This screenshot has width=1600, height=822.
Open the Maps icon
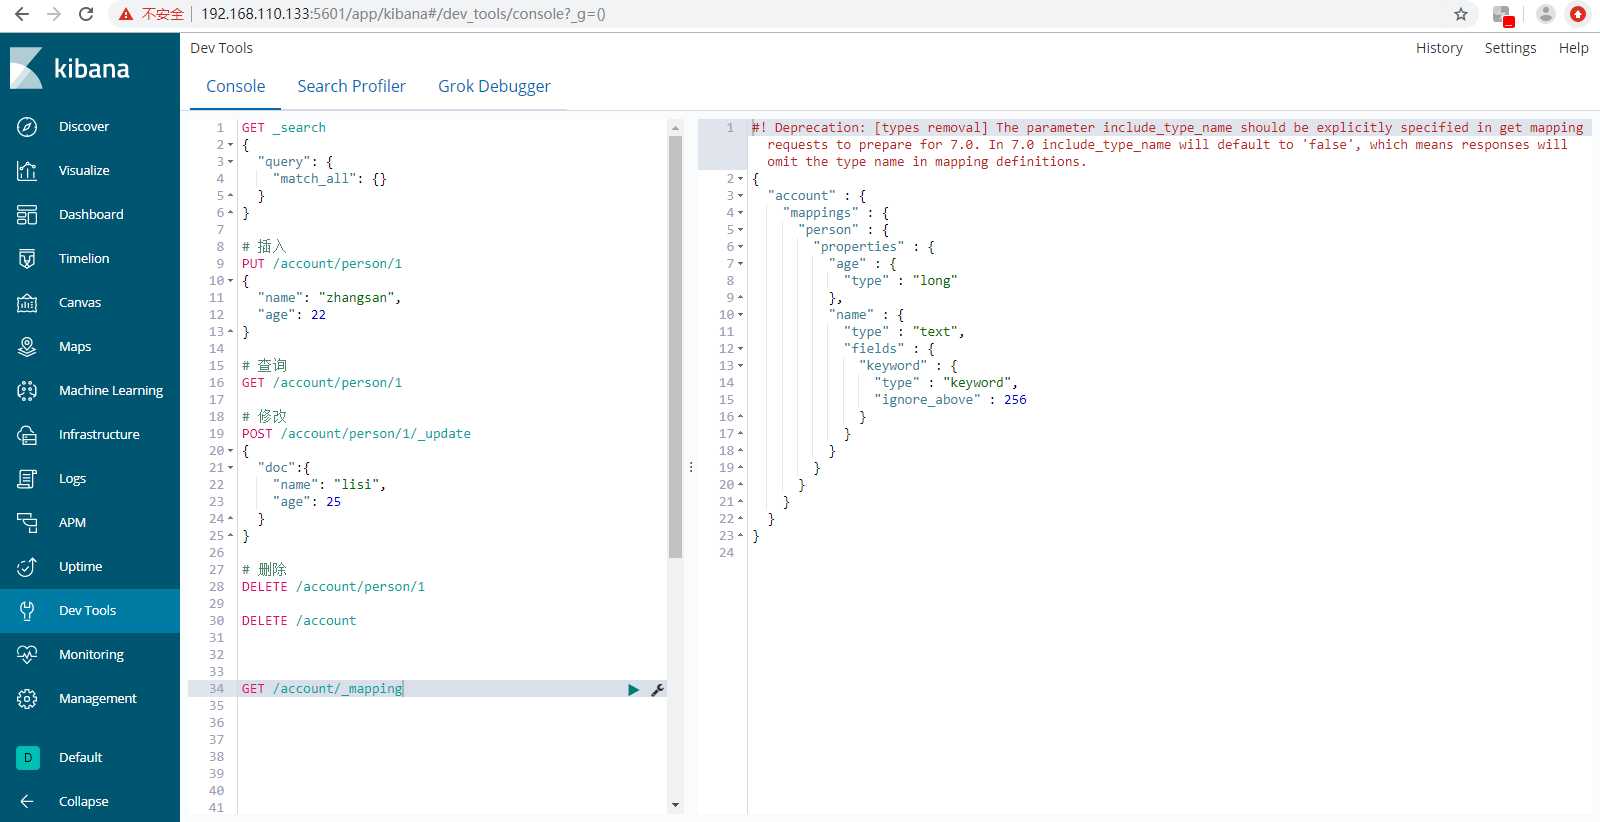[x=27, y=347]
